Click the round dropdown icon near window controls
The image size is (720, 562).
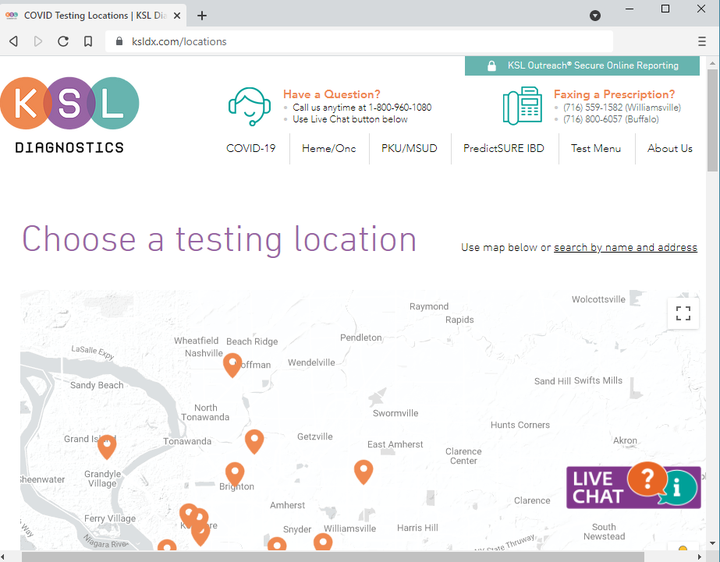point(595,16)
